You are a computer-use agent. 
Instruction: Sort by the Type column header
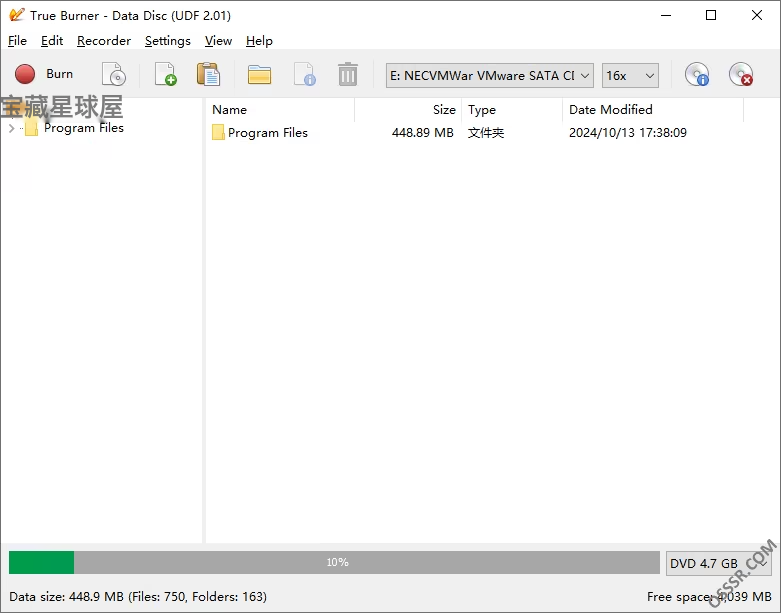[512, 110]
